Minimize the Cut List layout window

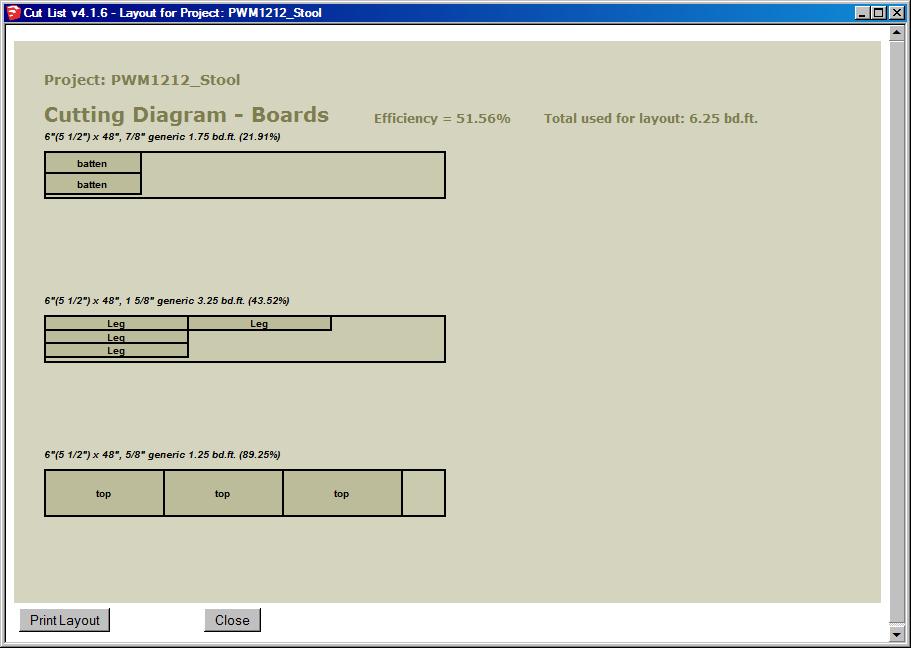click(863, 13)
